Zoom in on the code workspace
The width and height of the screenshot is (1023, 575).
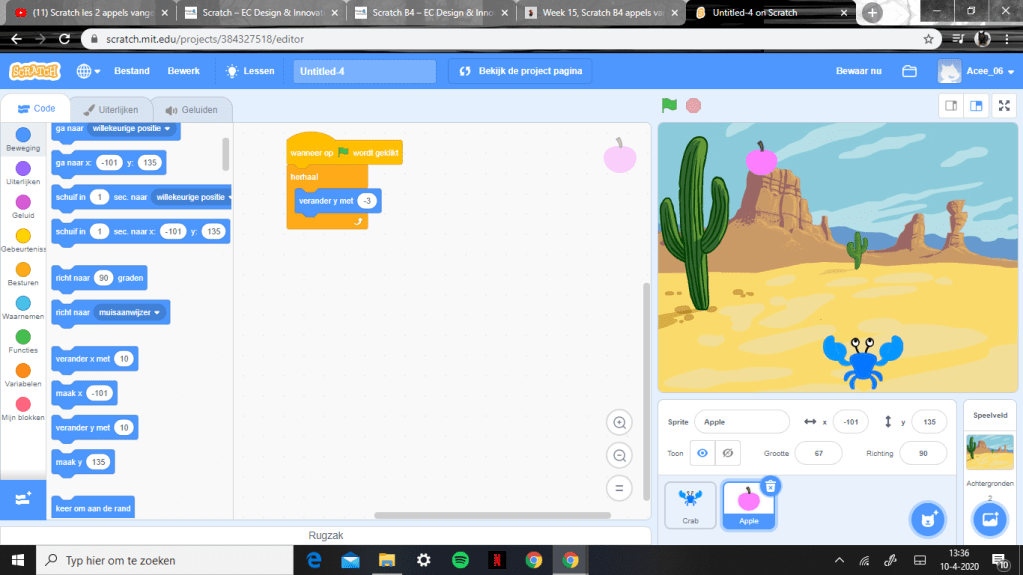619,423
